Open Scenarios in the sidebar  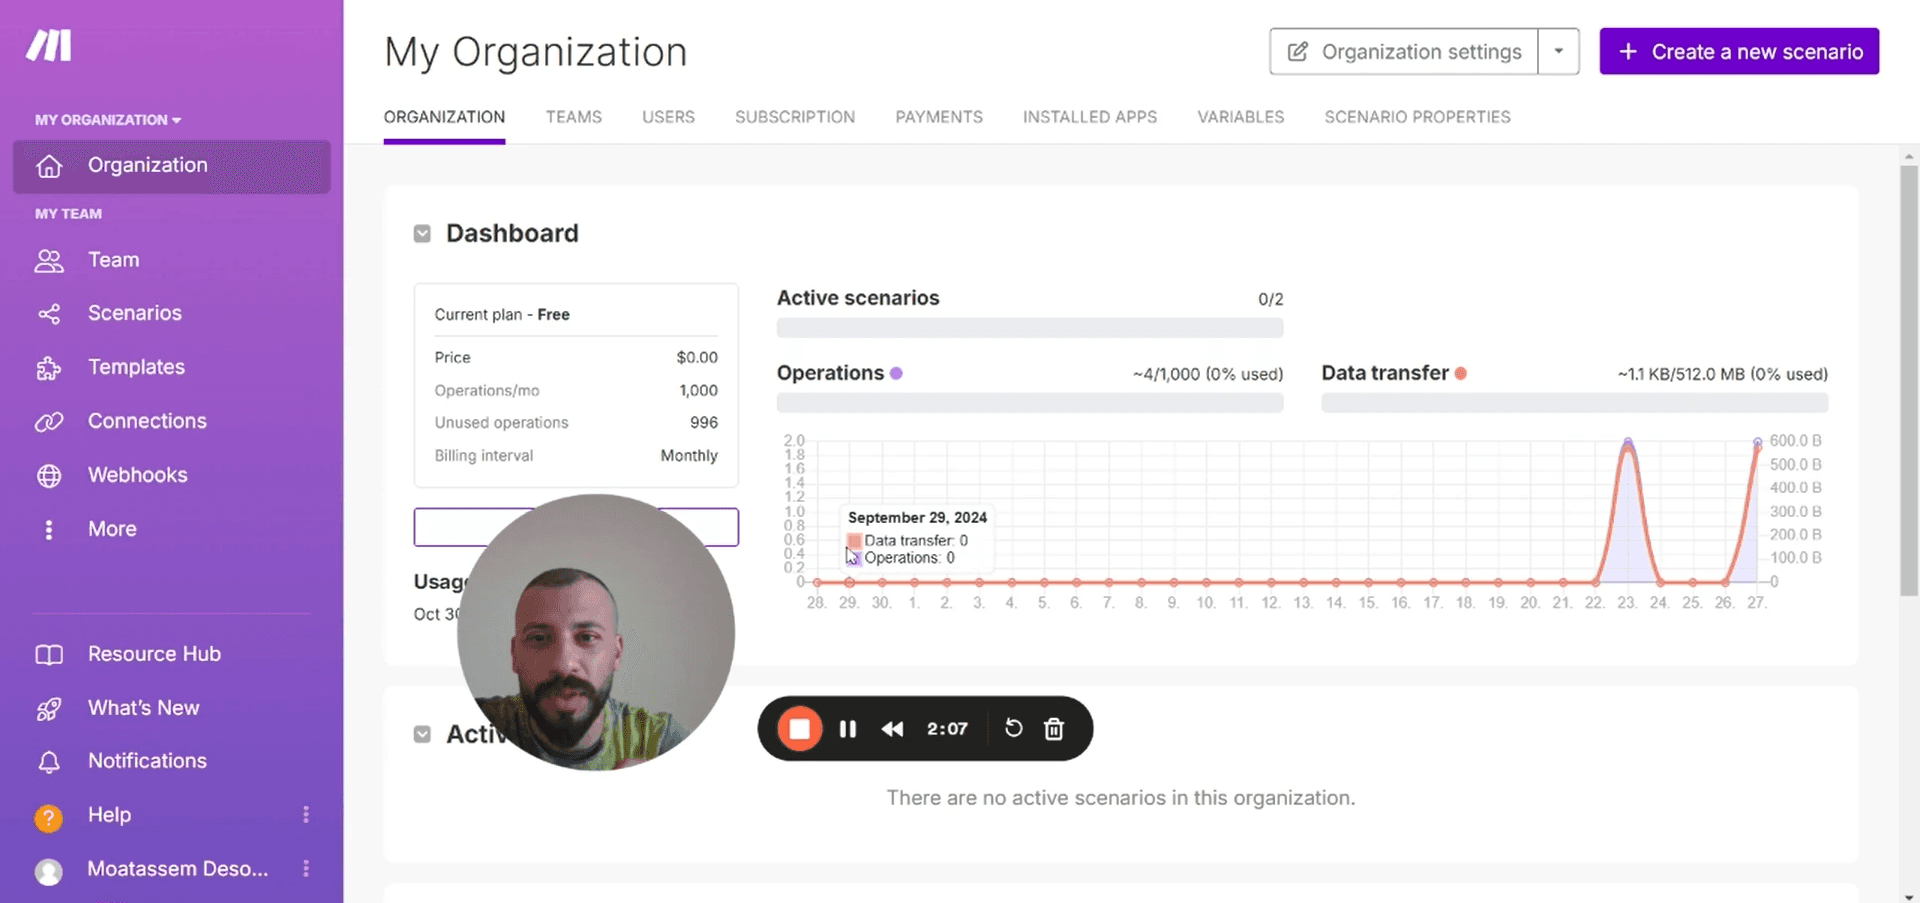pos(135,314)
